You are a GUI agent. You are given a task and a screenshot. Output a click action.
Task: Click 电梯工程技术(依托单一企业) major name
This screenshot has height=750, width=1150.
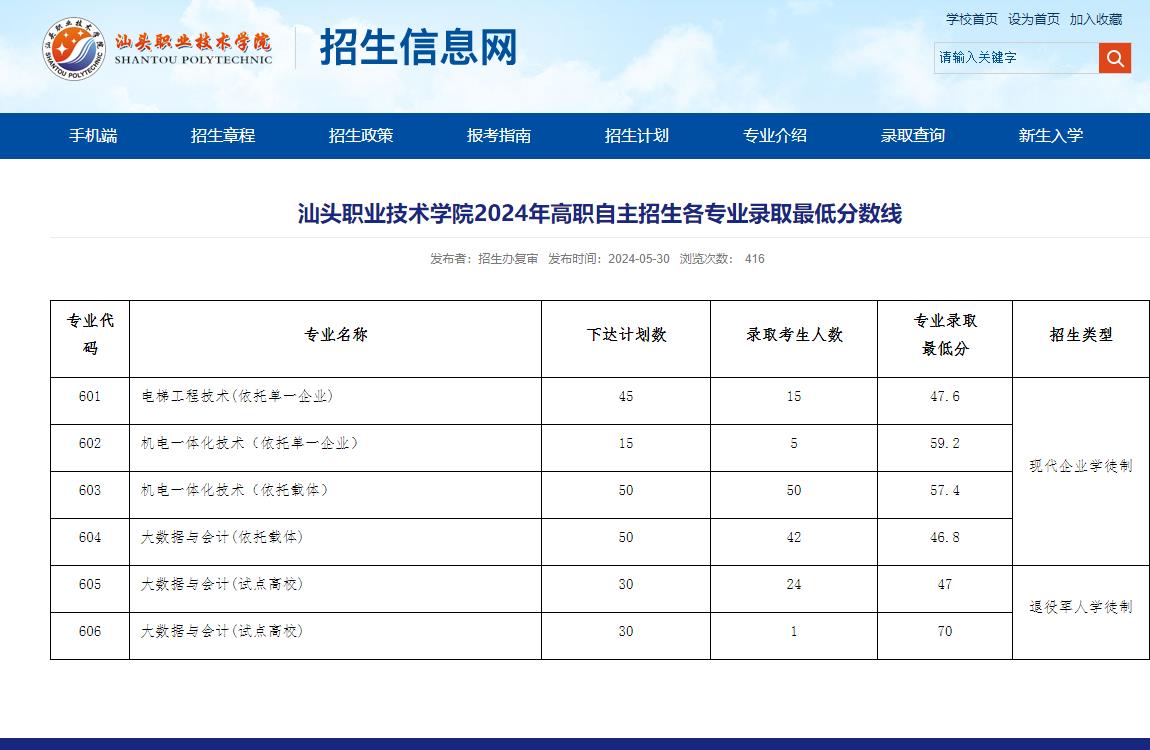pyautogui.click(x=237, y=397)
